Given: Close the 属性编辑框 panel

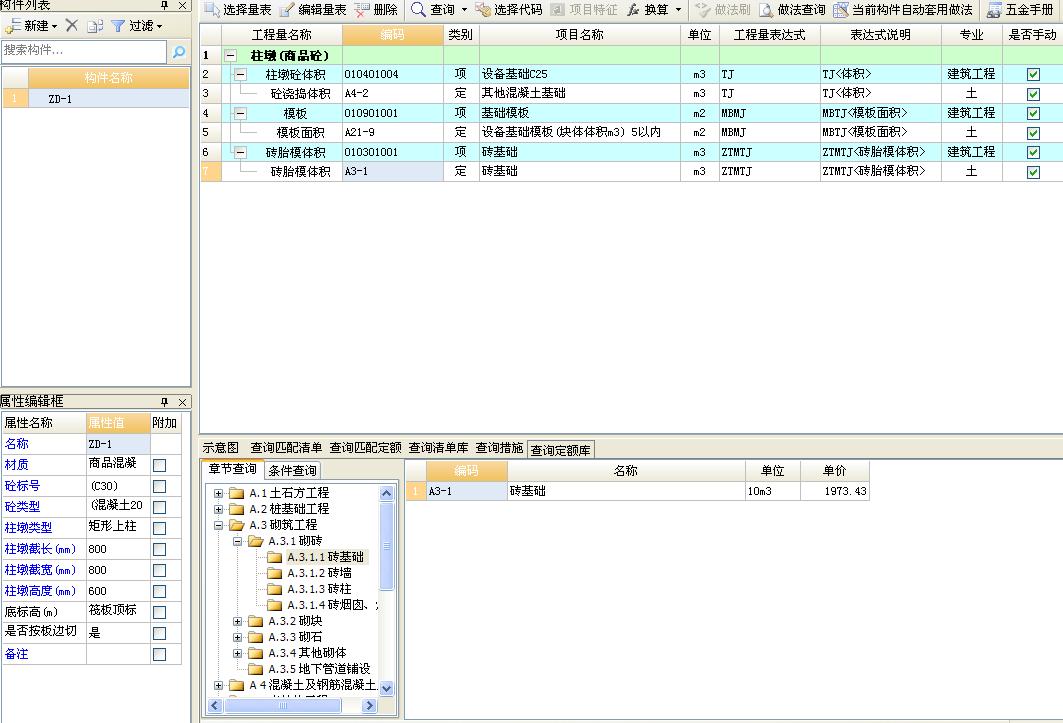Looking at the screenshot, I should (182, 402).
